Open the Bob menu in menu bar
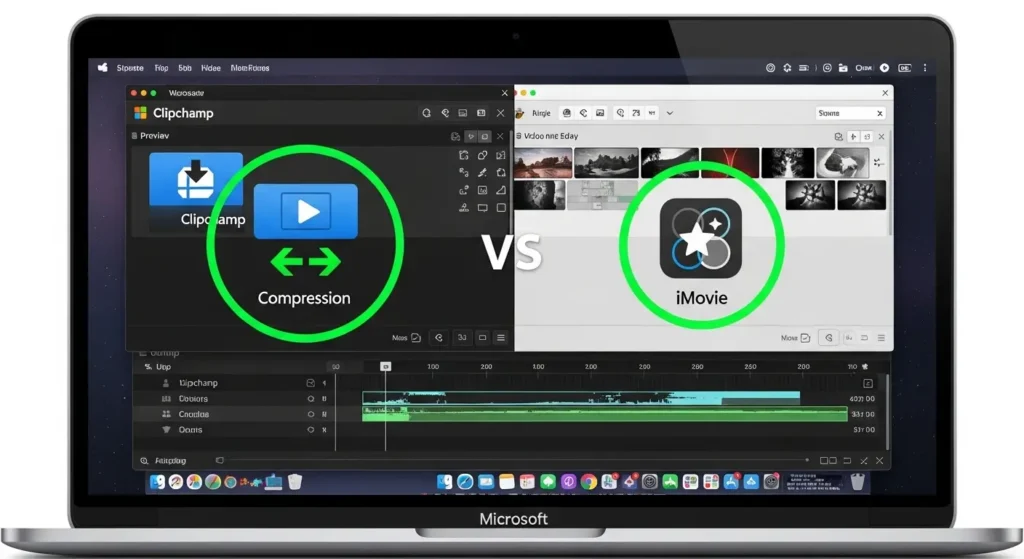This screenshot has height=559, width=1024. coord(185,68)
